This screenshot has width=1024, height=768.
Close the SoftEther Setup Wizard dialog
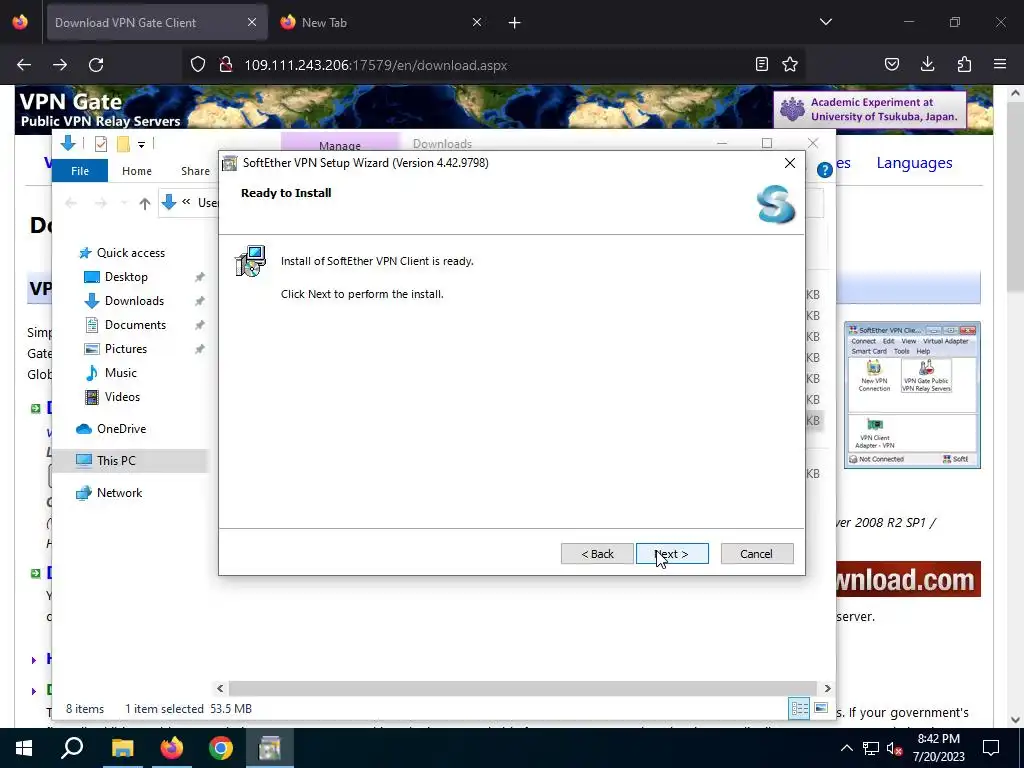(x=790, y=163)
